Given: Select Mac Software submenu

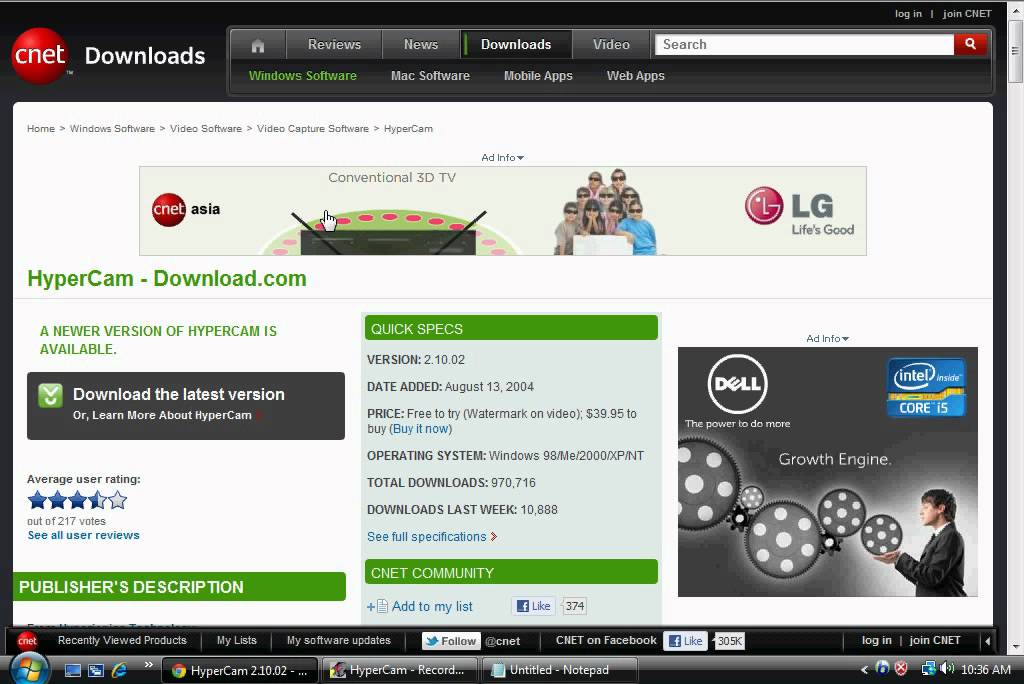Looking at the screenshot, I should pyautogui.click(x=430, y=76).
